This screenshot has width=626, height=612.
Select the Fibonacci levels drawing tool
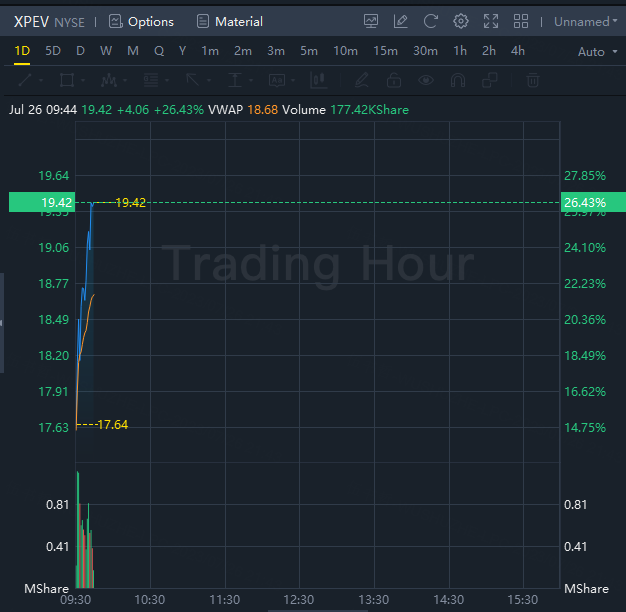pyautogui.click(x=151, y=80)
